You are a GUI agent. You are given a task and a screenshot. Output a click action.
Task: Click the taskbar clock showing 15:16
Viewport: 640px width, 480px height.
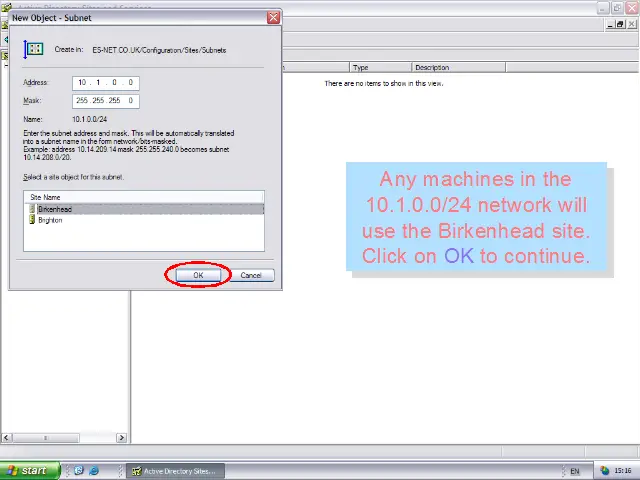tap(624, 470)
